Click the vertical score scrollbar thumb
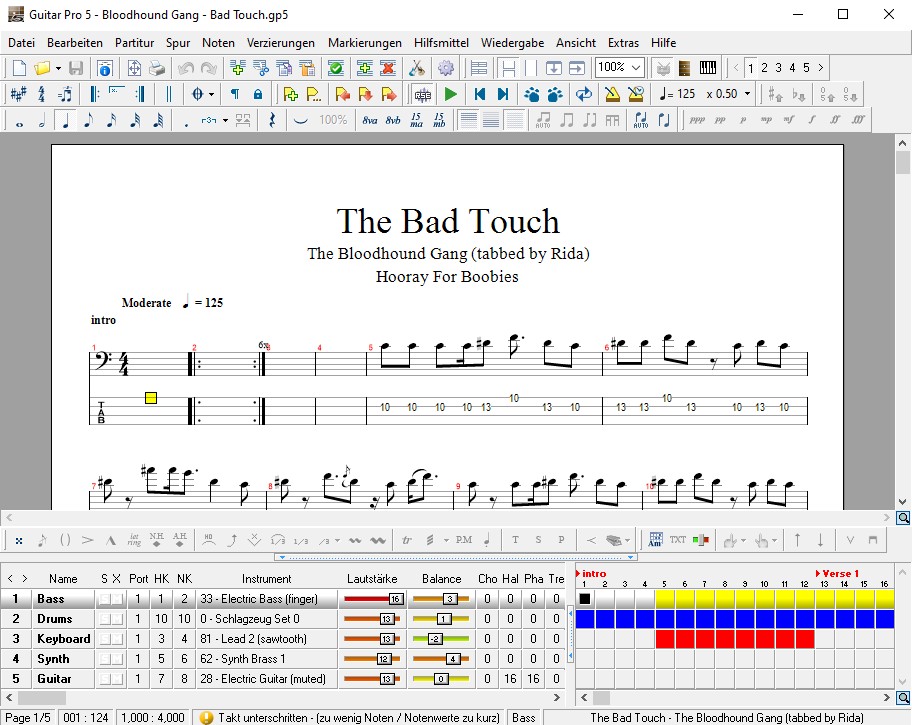Screen dimensions: 912x725 tap(903, 162)
